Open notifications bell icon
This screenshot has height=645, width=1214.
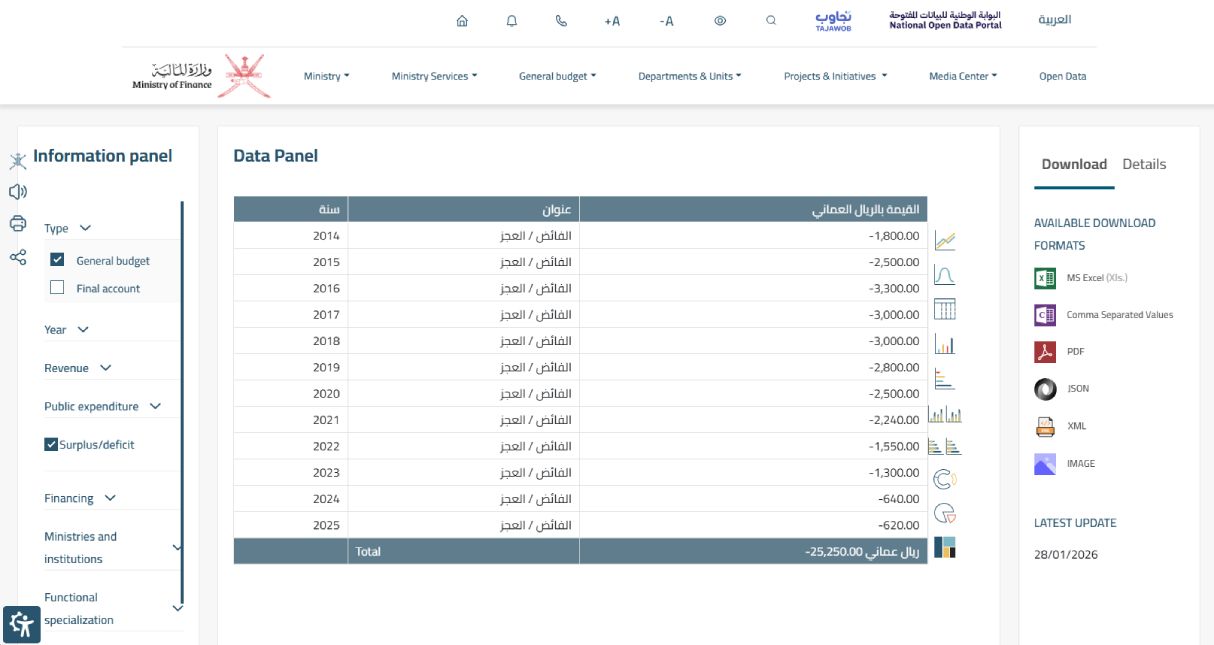pyautogui.click(x=512, y=20)
